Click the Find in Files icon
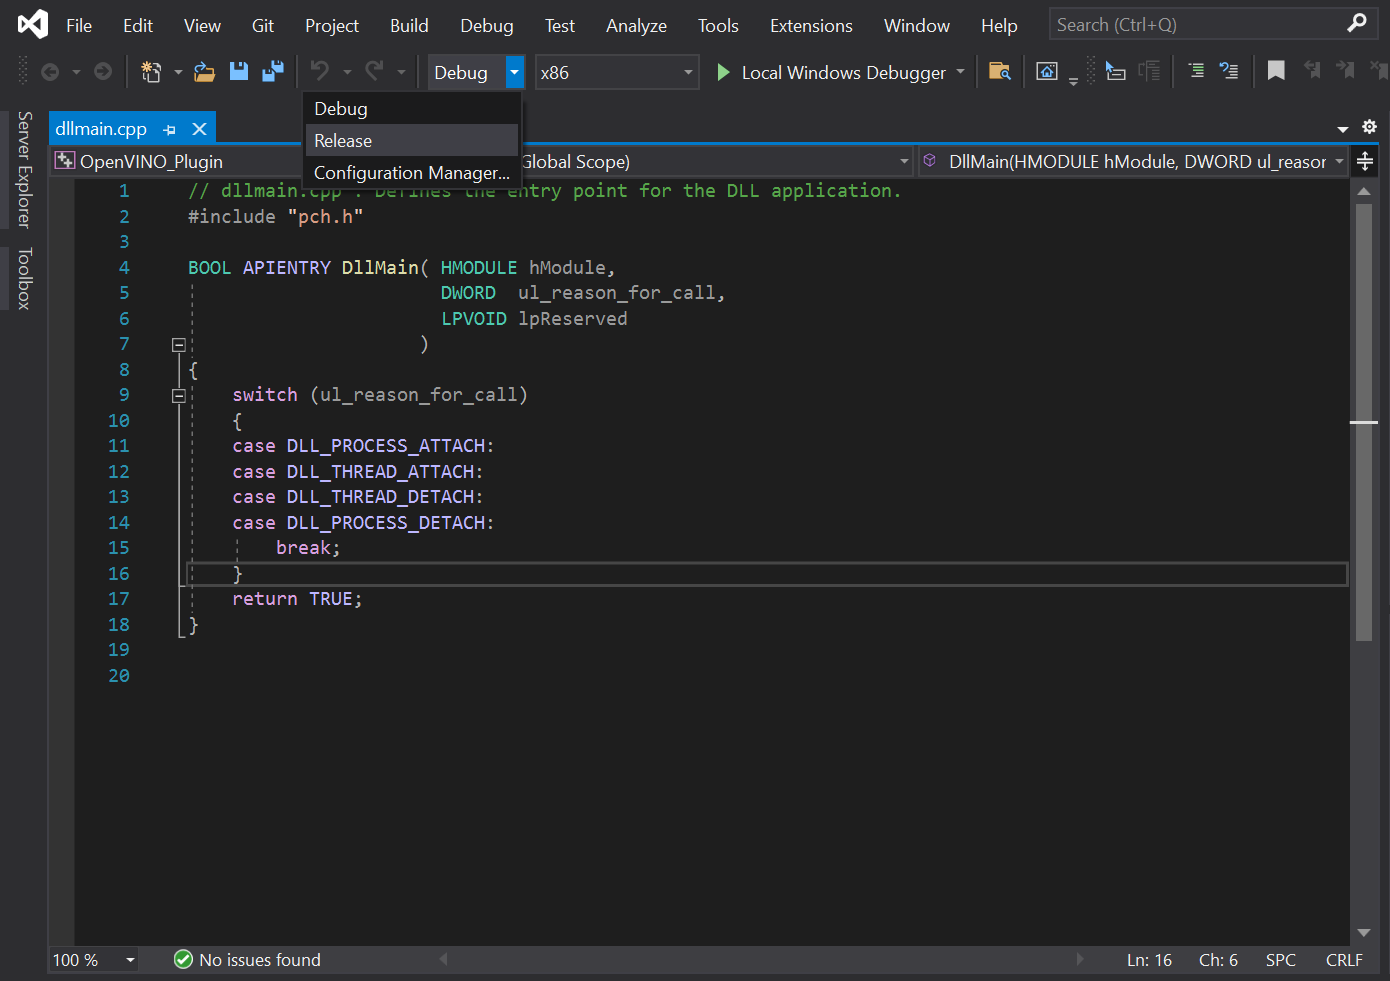Image resolution: width=1390 pixels, height=981 pixels. coord(999,72)
